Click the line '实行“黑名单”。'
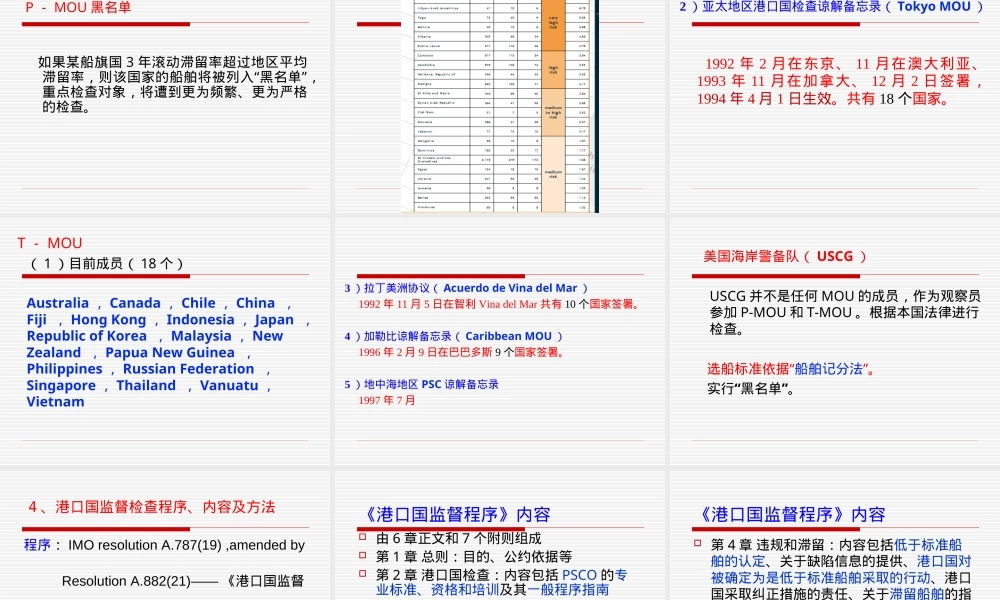Image resolution: width=1000 pixels, height=600 pixels. point(751,388)
